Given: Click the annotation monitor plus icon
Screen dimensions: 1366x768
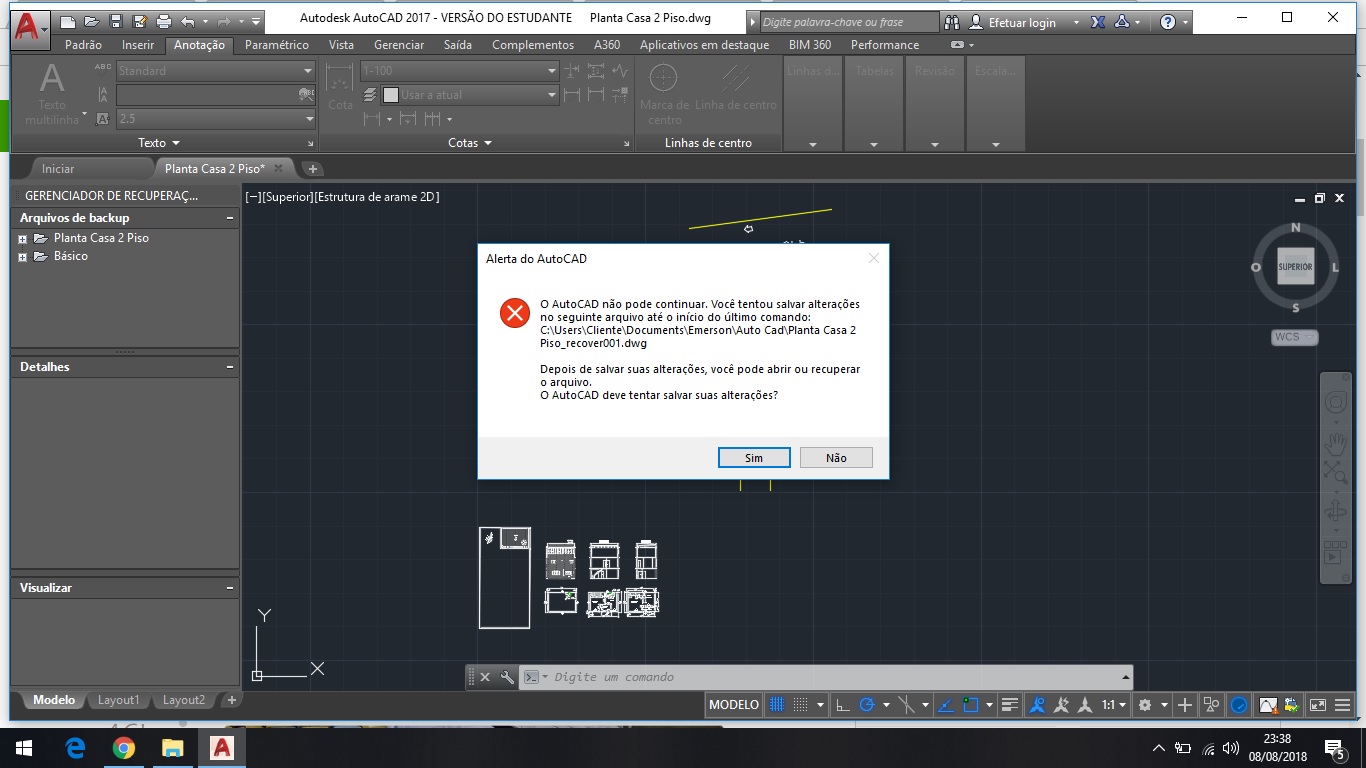Looking at the screenshot, I should click(x=1185, y=705).
